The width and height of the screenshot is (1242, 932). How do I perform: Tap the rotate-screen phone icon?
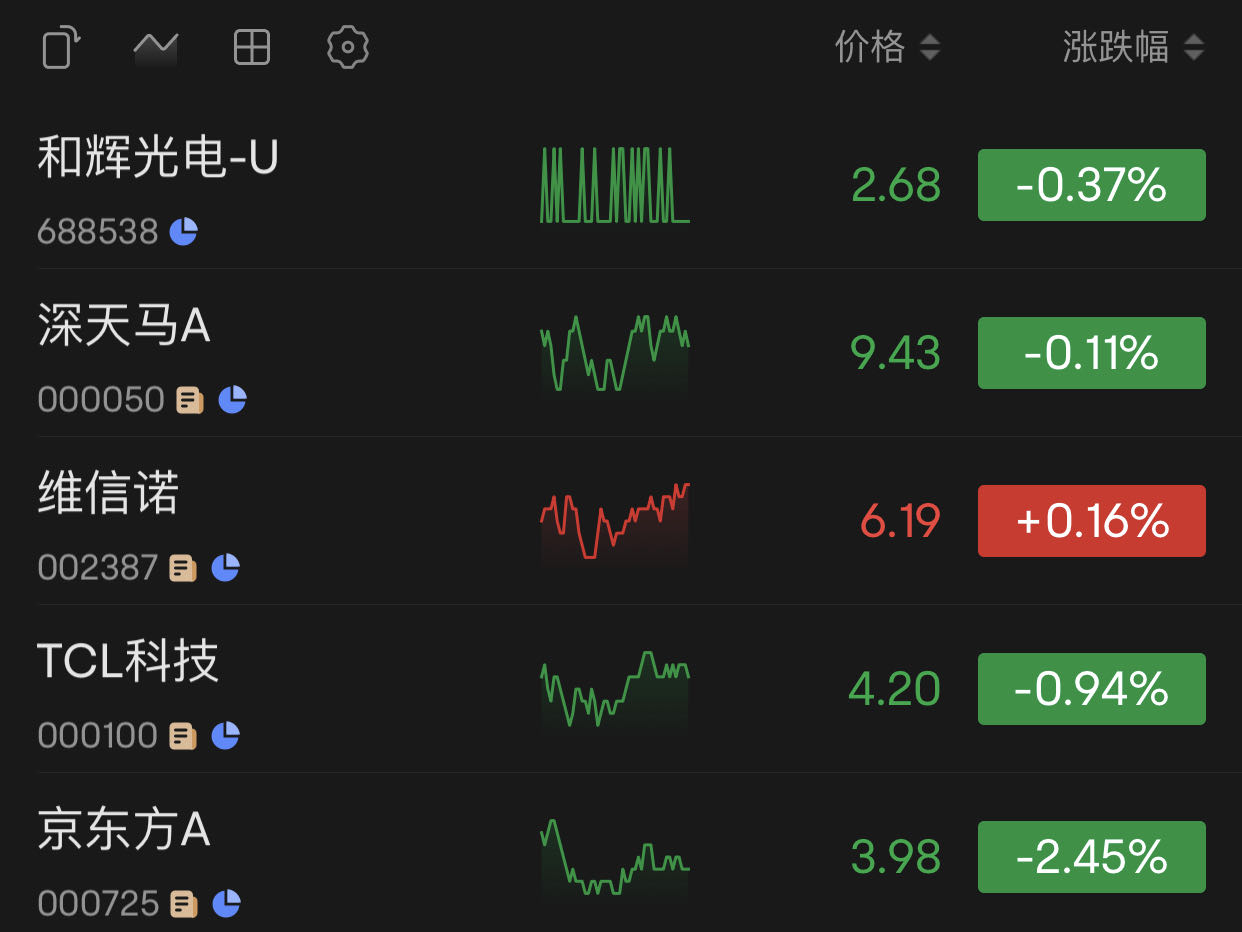click(x=60, y=47)
